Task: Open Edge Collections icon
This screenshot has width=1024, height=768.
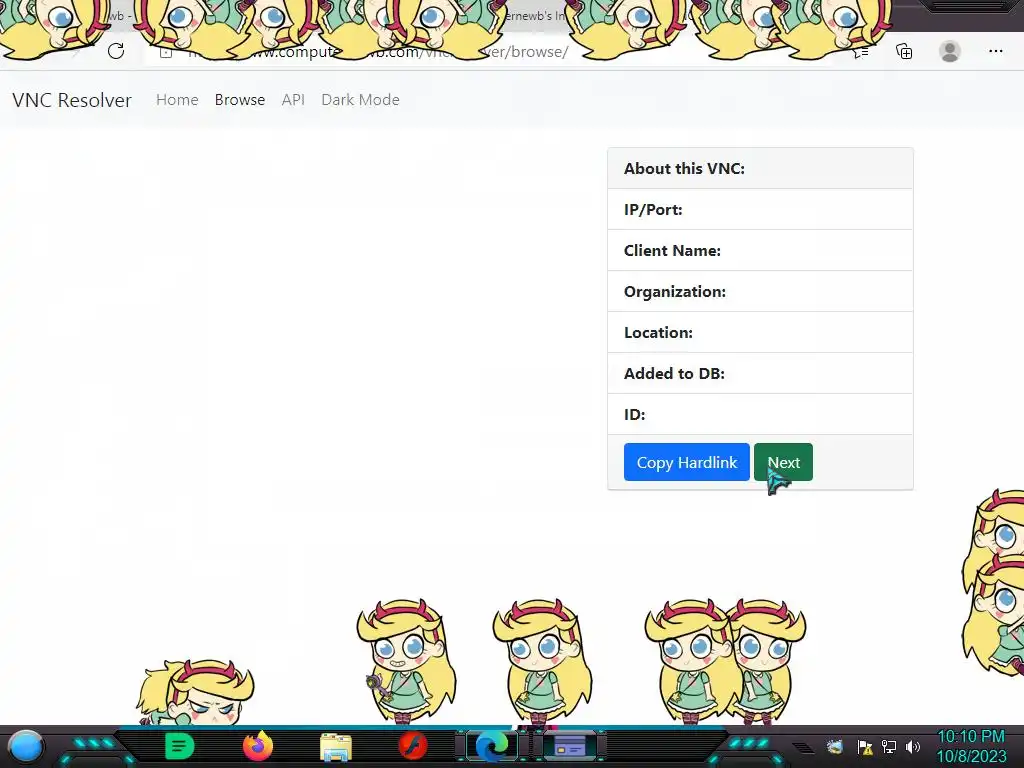Action: point(904,52)
